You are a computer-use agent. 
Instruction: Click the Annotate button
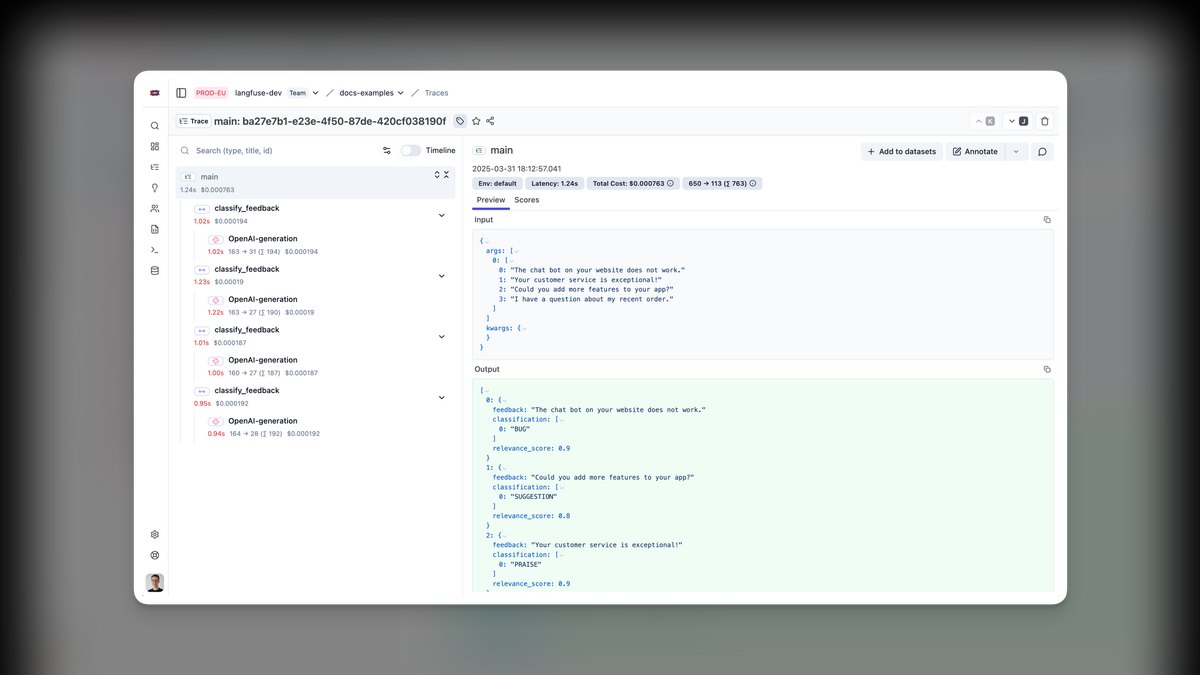click(975, 152)
